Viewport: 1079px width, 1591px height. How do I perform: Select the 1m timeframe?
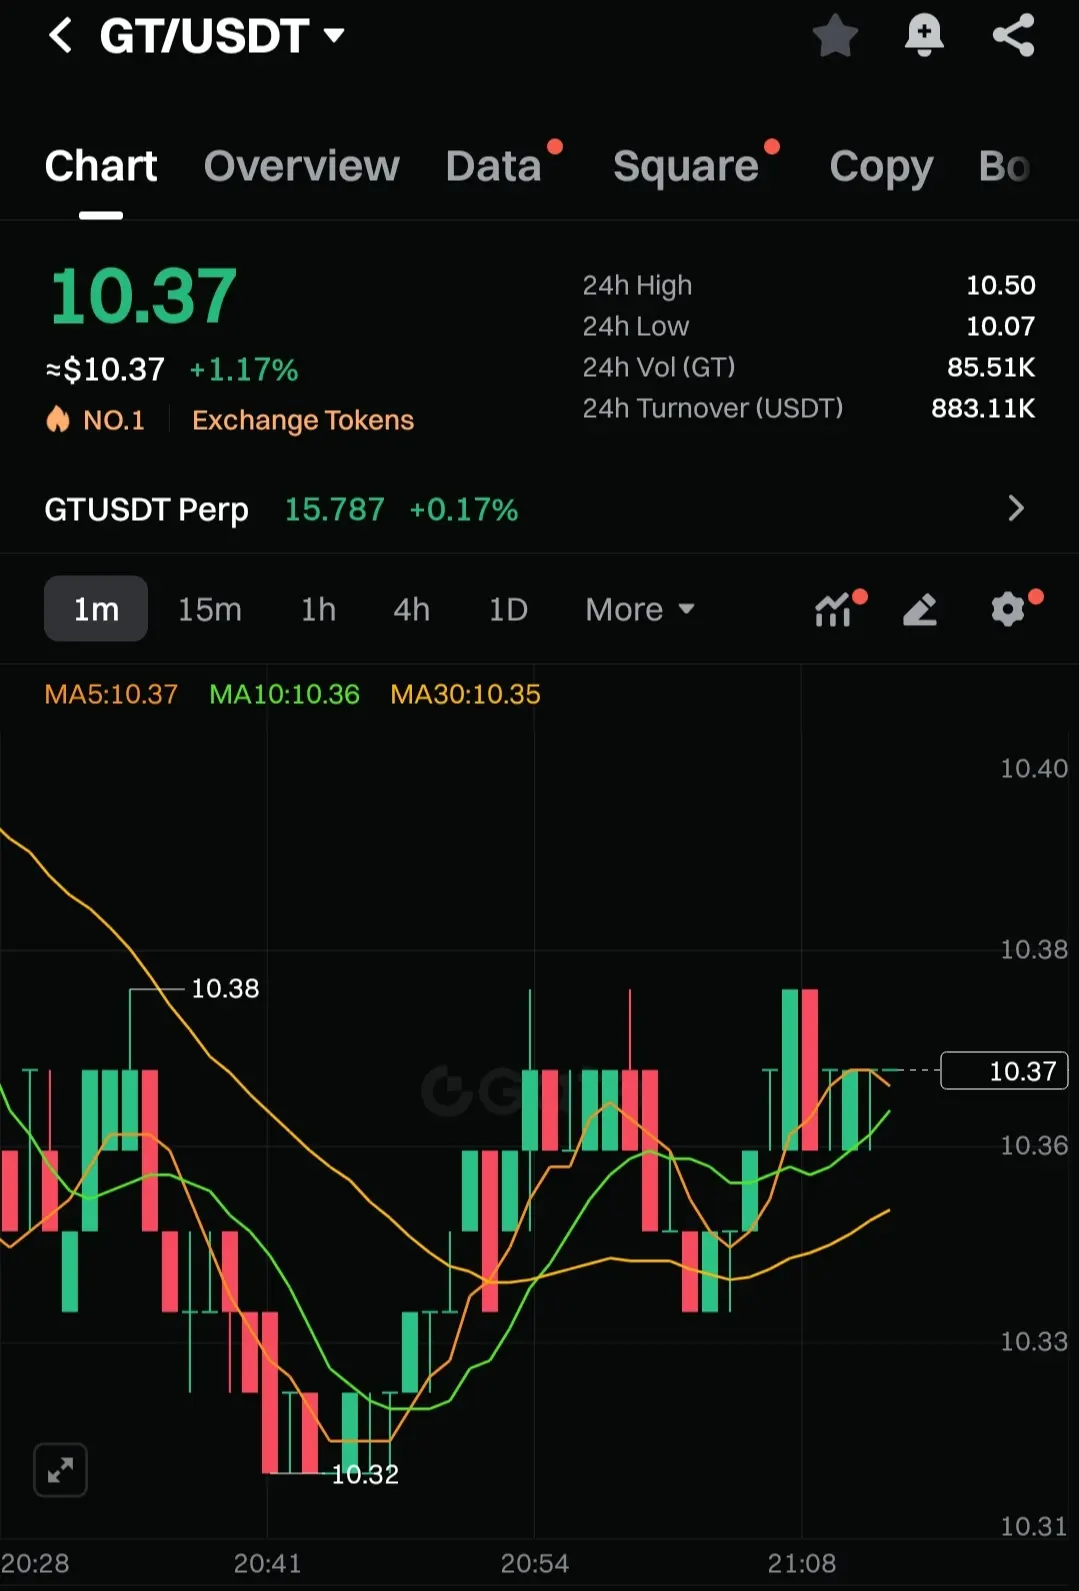(96, 609)
